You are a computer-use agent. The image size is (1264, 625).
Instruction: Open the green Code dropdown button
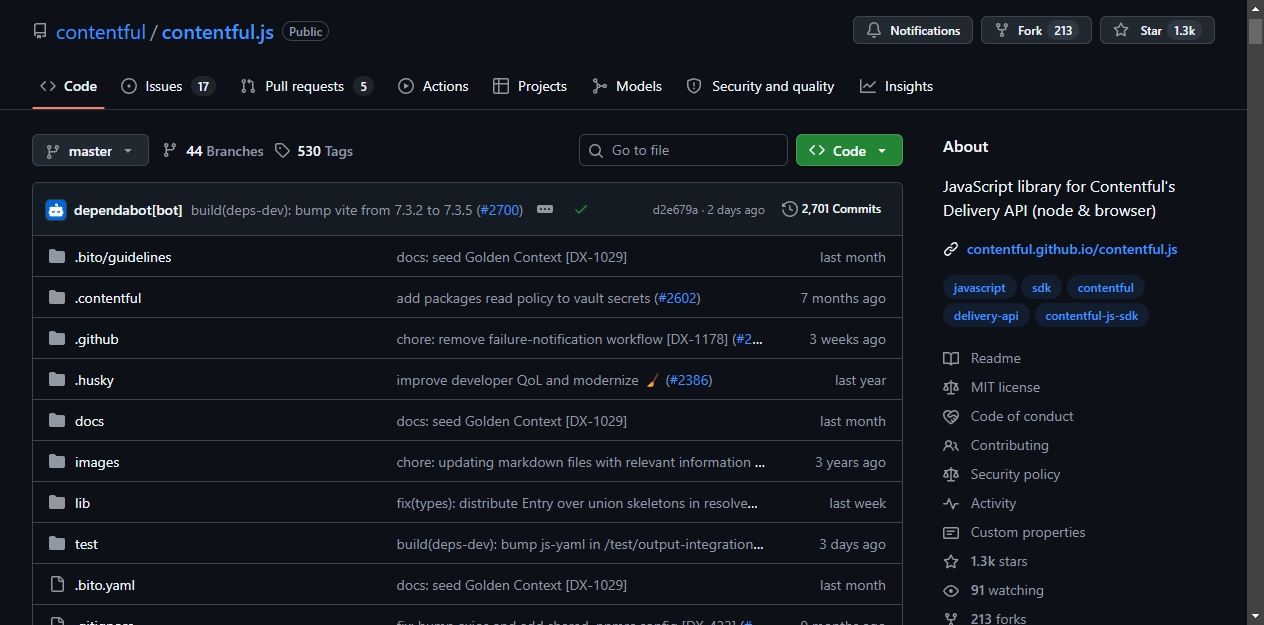849,151
